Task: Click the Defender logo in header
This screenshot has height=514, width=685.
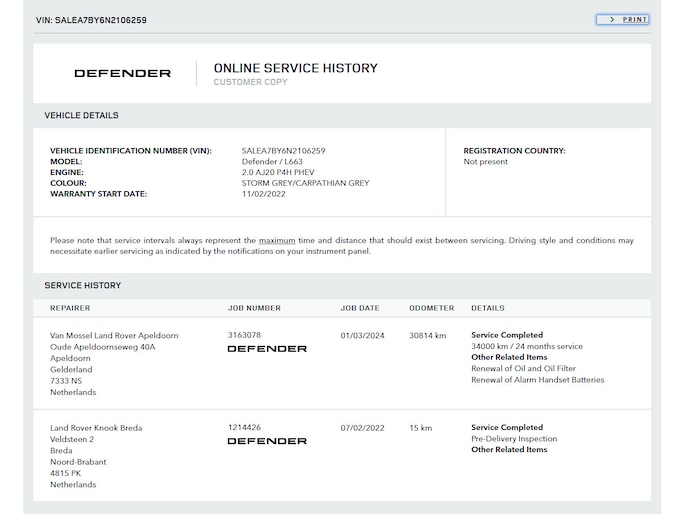Action: pos(122,73)
